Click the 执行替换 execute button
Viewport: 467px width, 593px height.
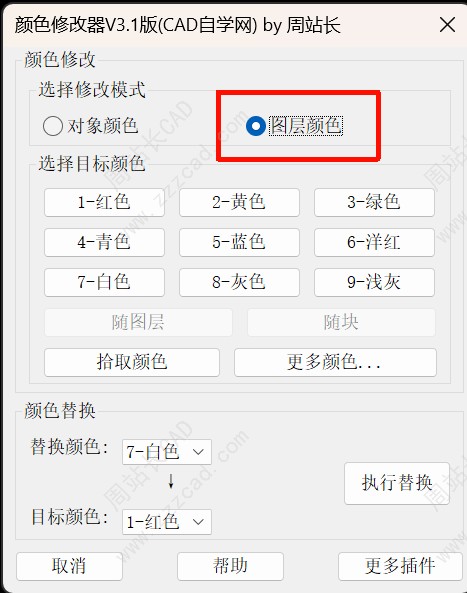coord(397,483)
